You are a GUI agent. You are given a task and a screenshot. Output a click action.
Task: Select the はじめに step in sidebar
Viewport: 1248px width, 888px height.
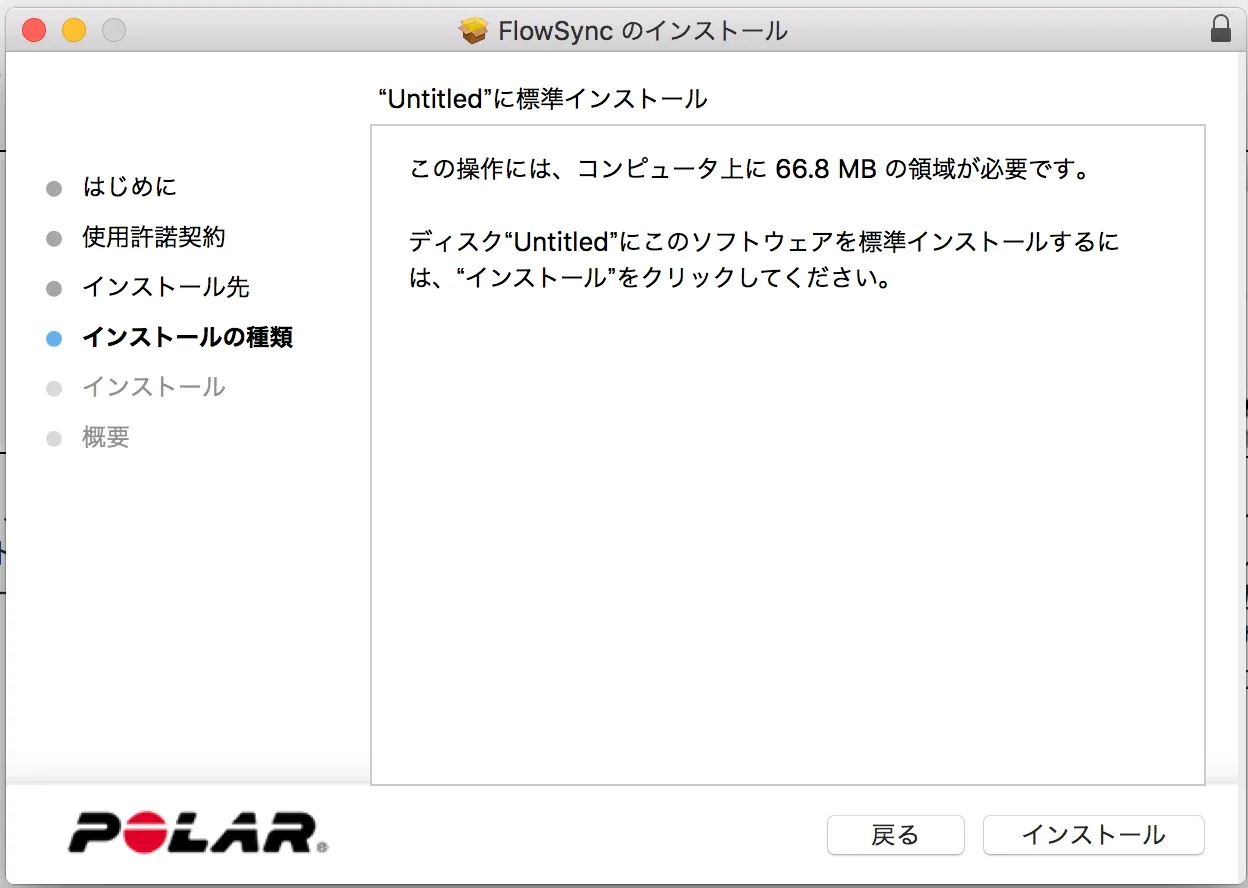pos(129,187)
